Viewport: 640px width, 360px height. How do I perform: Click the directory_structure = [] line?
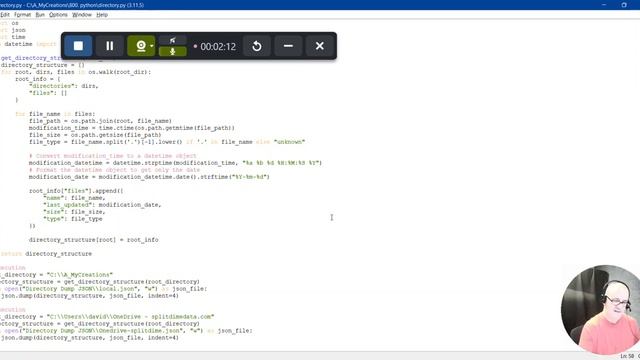(42, 65)
